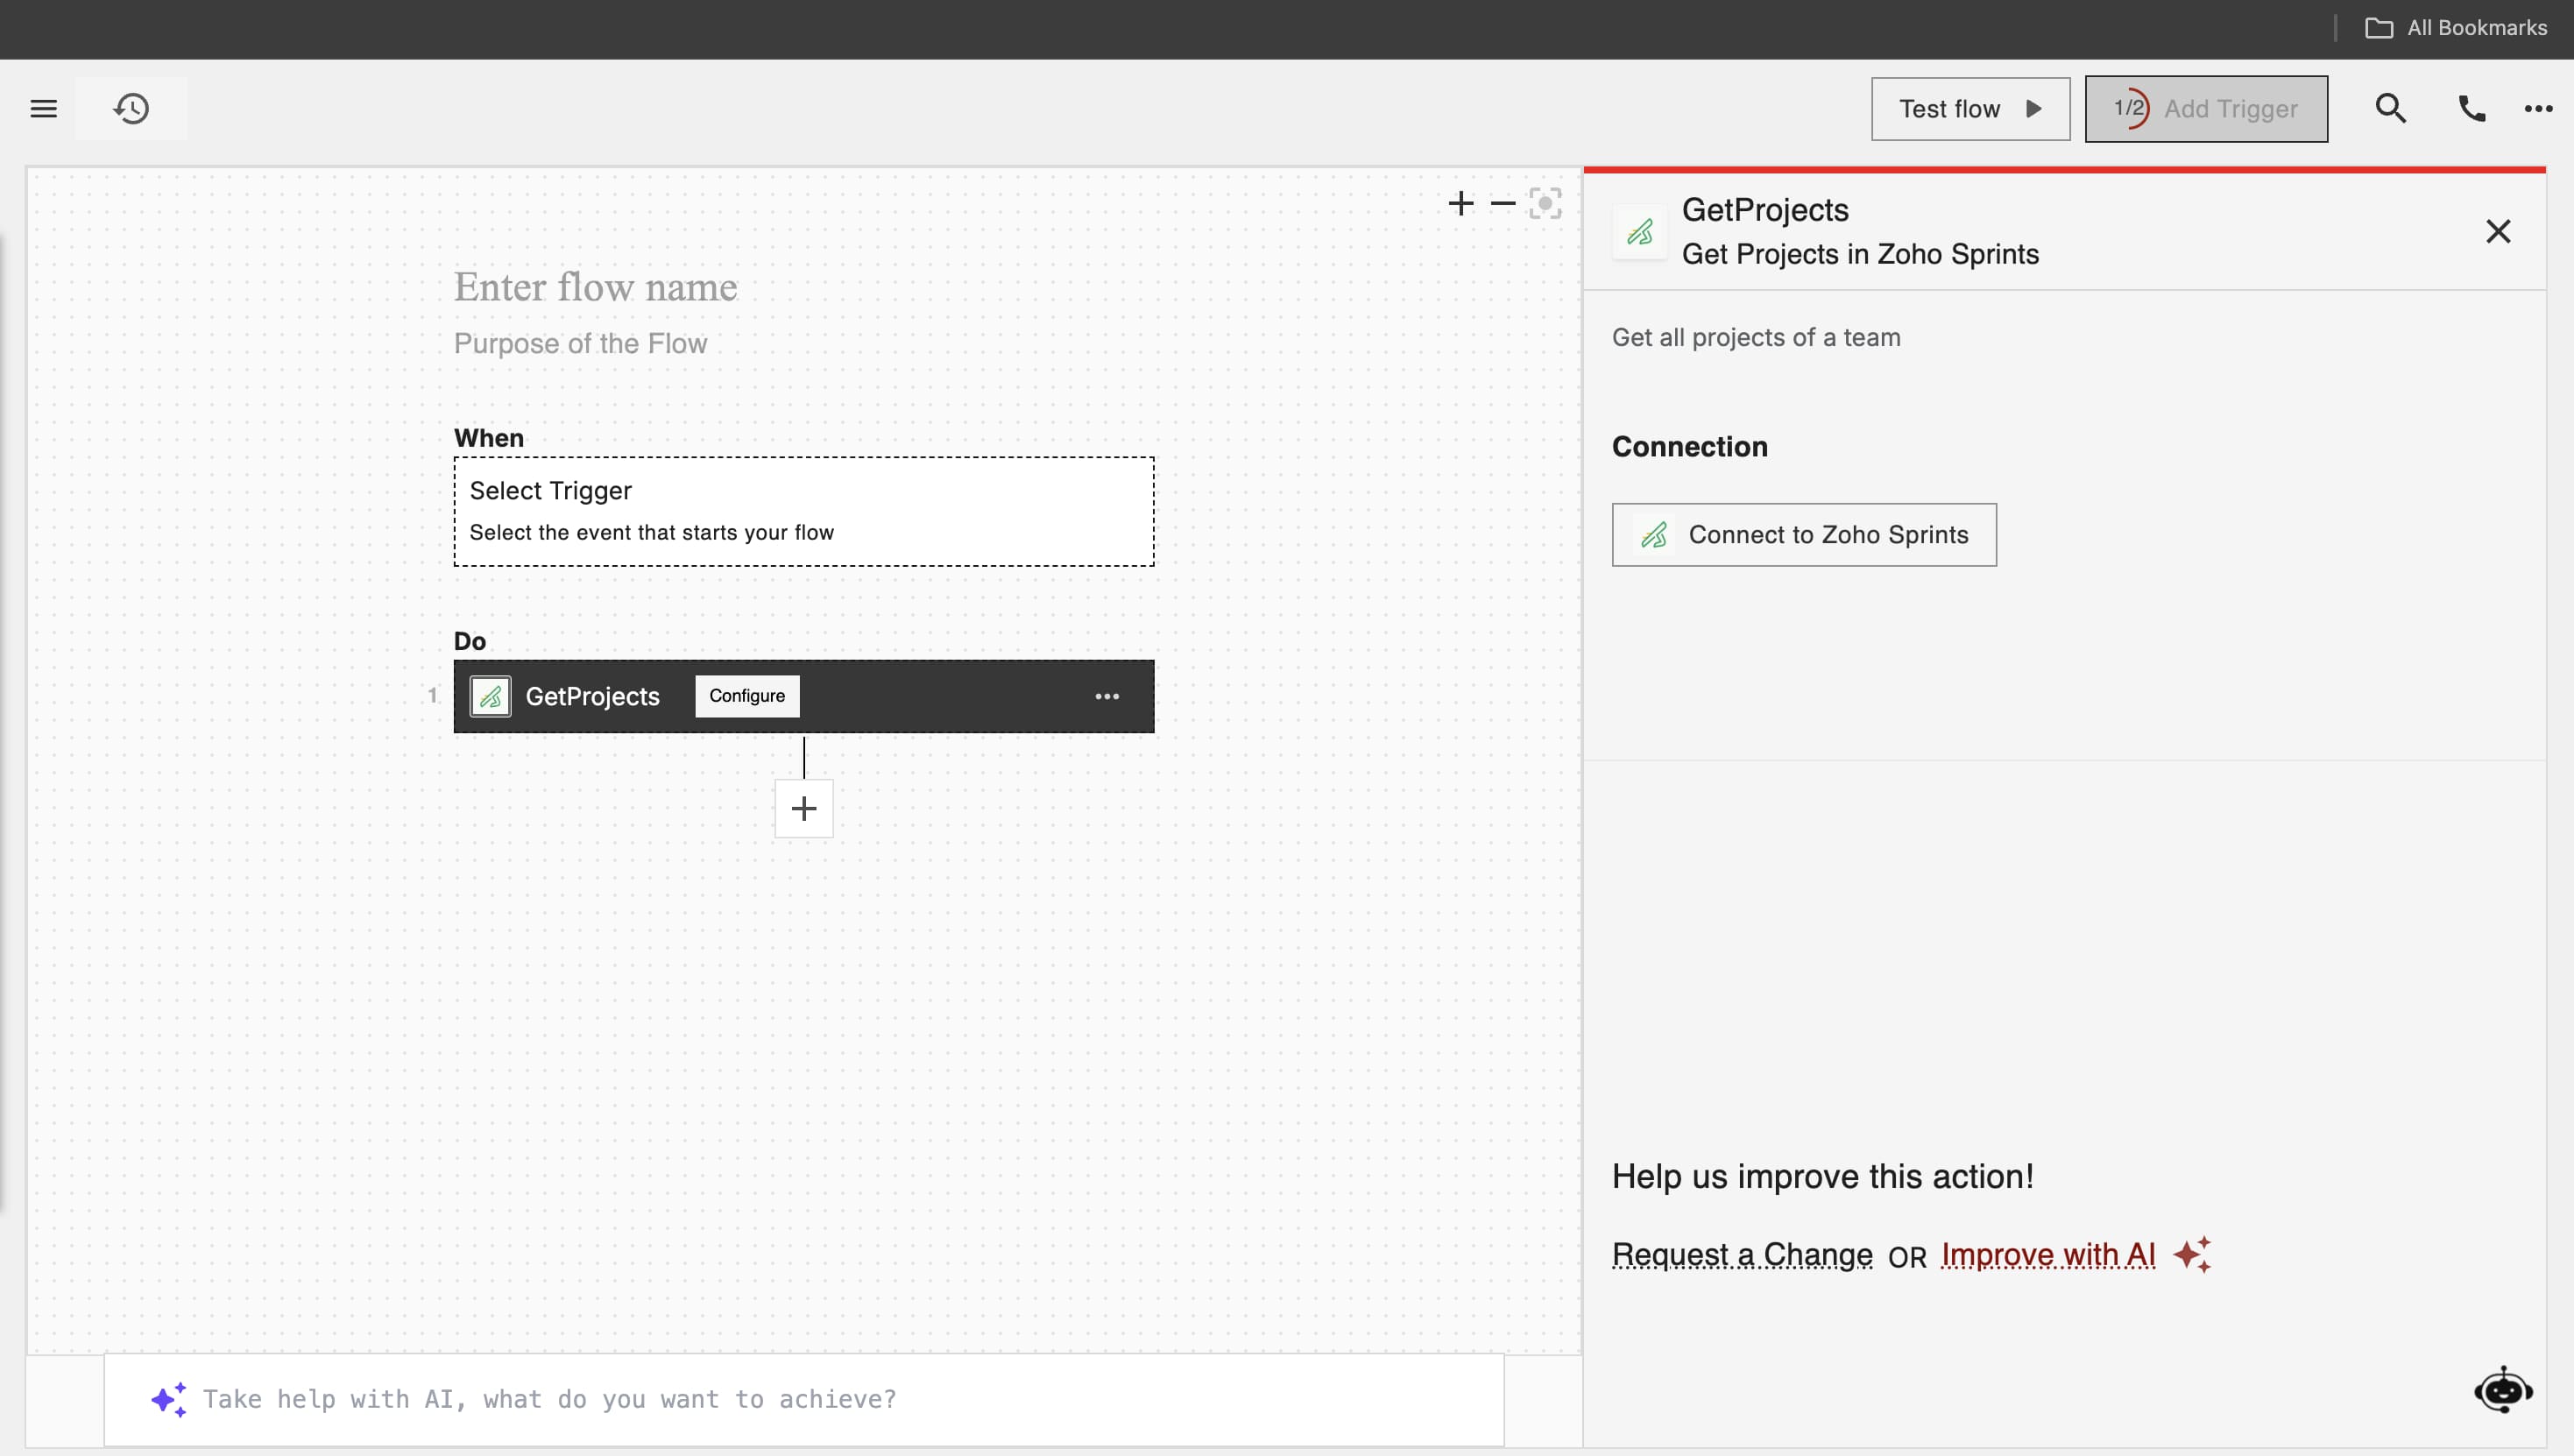Viewport: 2574px width, 1456px height.
Task: Open the search magnifier icon
Action: click(x=2390, y=108)
